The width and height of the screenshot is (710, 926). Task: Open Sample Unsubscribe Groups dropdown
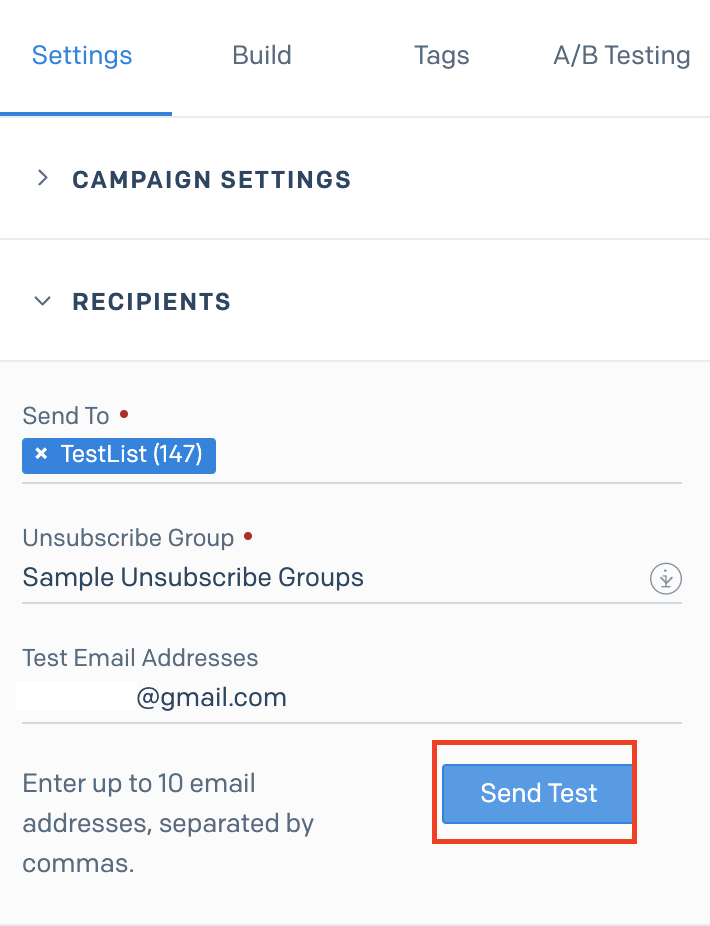[352, 578]
